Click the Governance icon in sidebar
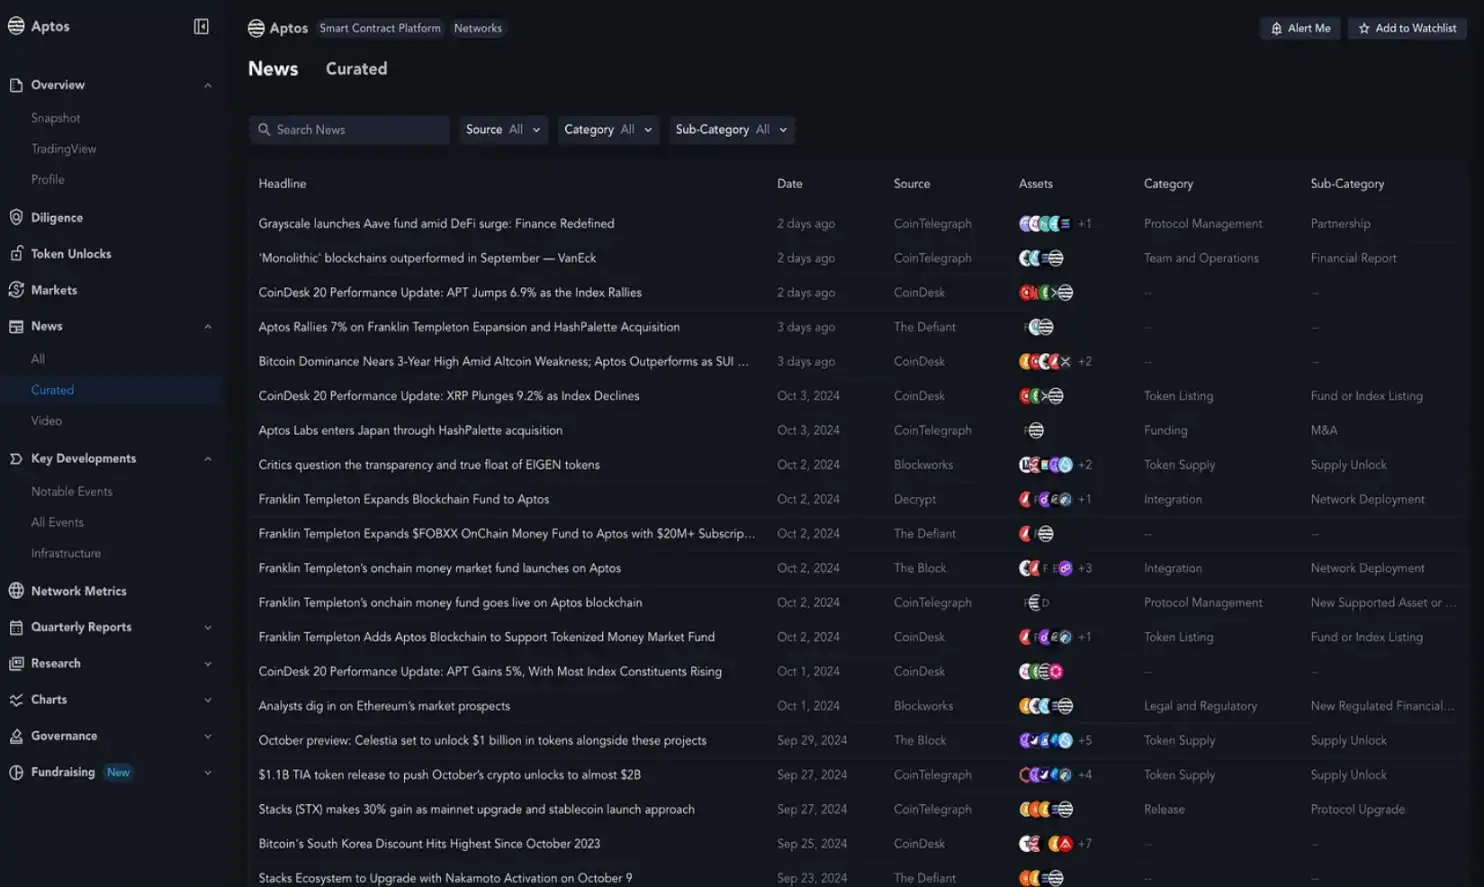The height and width of the screenshot is (887, 1484). pyautogui.click(x=16, y=736)
